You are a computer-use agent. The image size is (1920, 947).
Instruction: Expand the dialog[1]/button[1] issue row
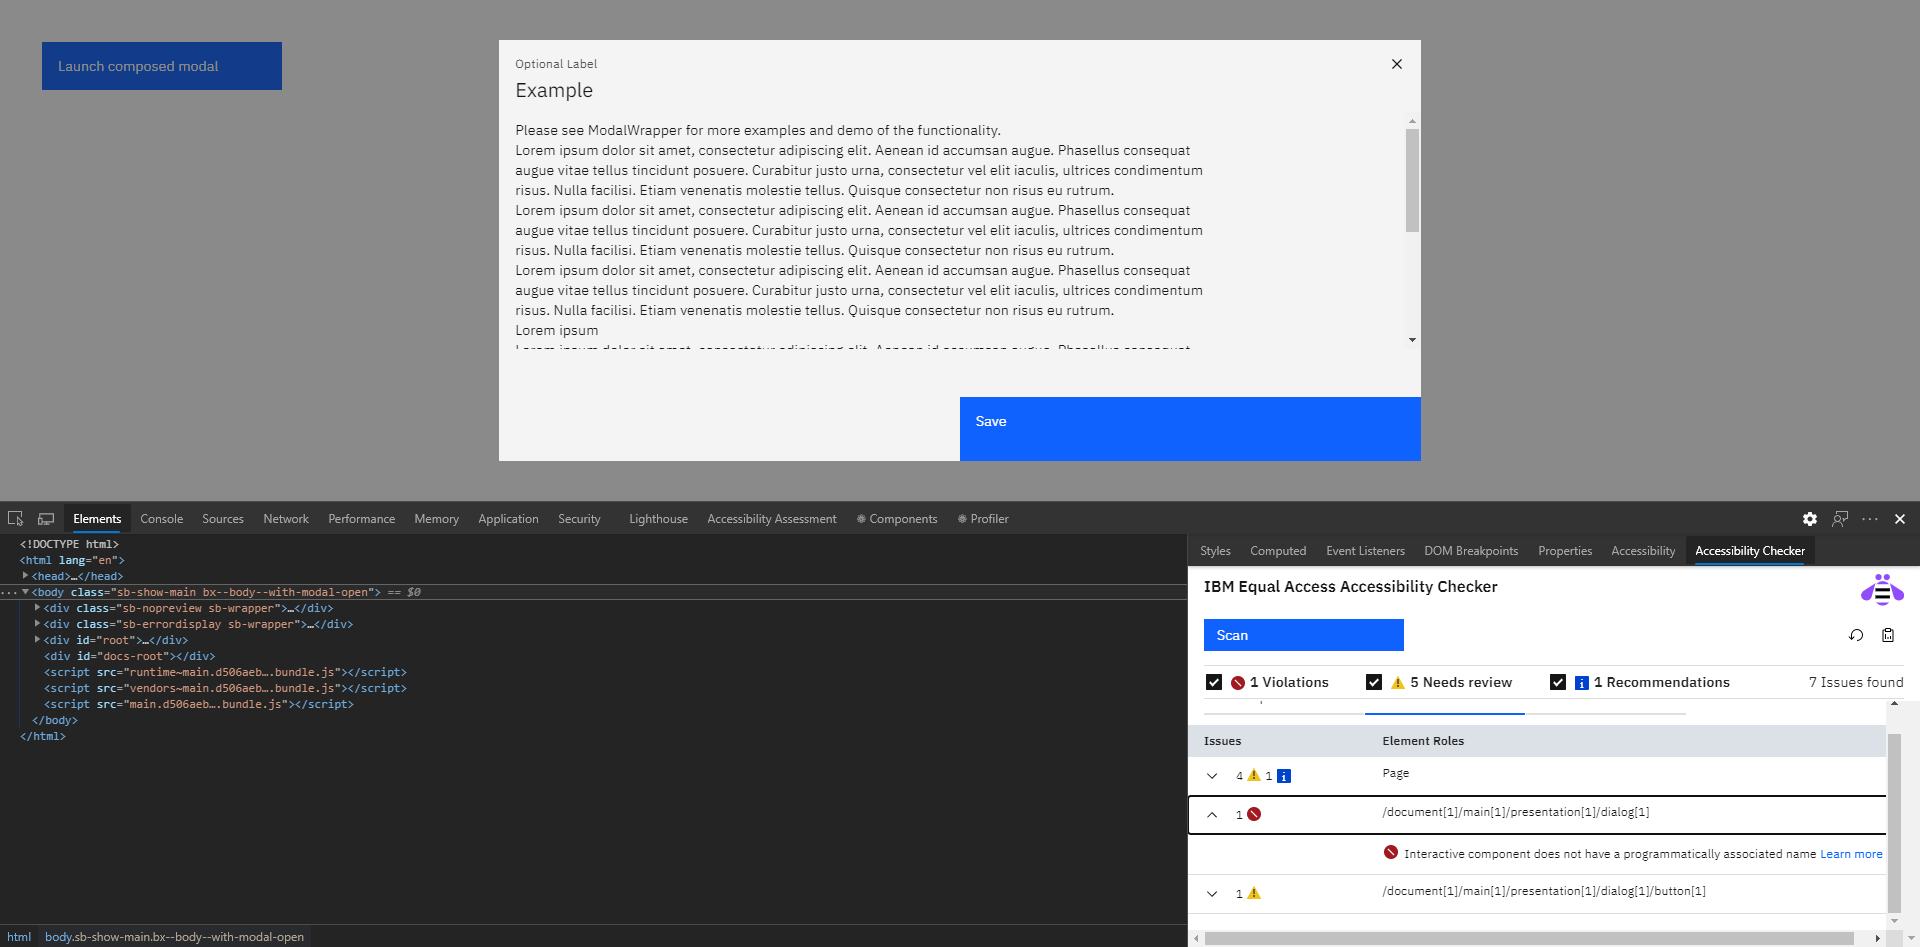click(x=1212, y=894)
